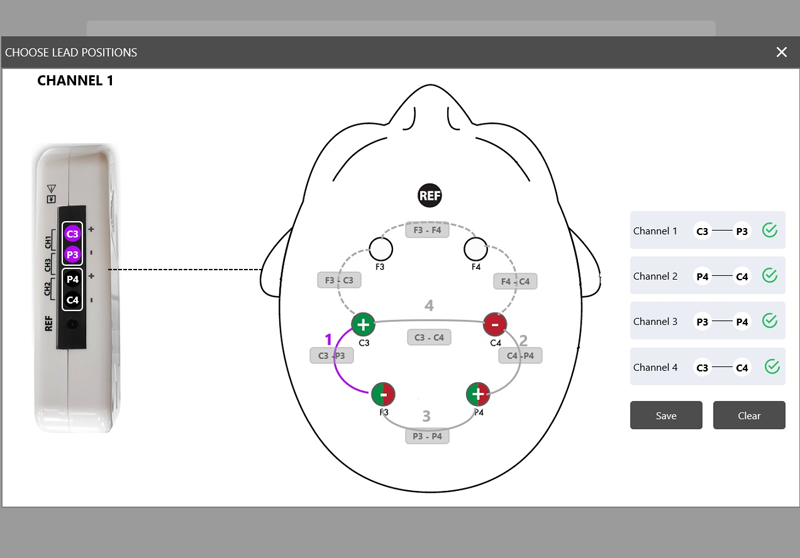Click the P4 port on device
Viewport: 800px width, 558px height.
pyautogui.click(x=72, y=280)
